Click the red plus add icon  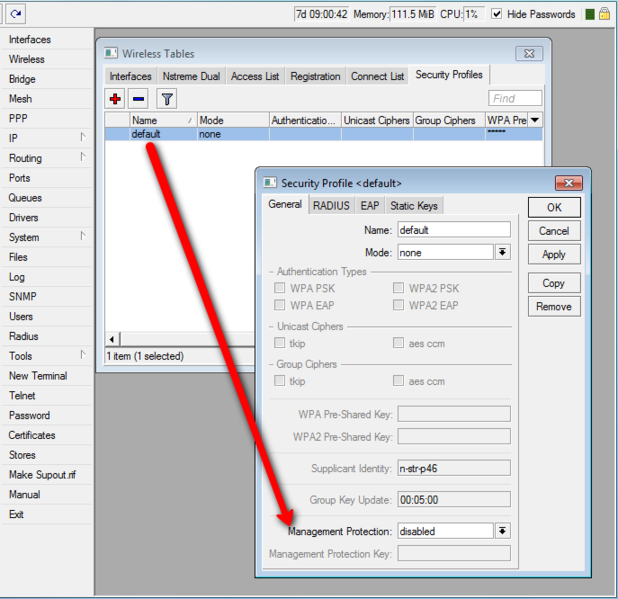point(116,98)
